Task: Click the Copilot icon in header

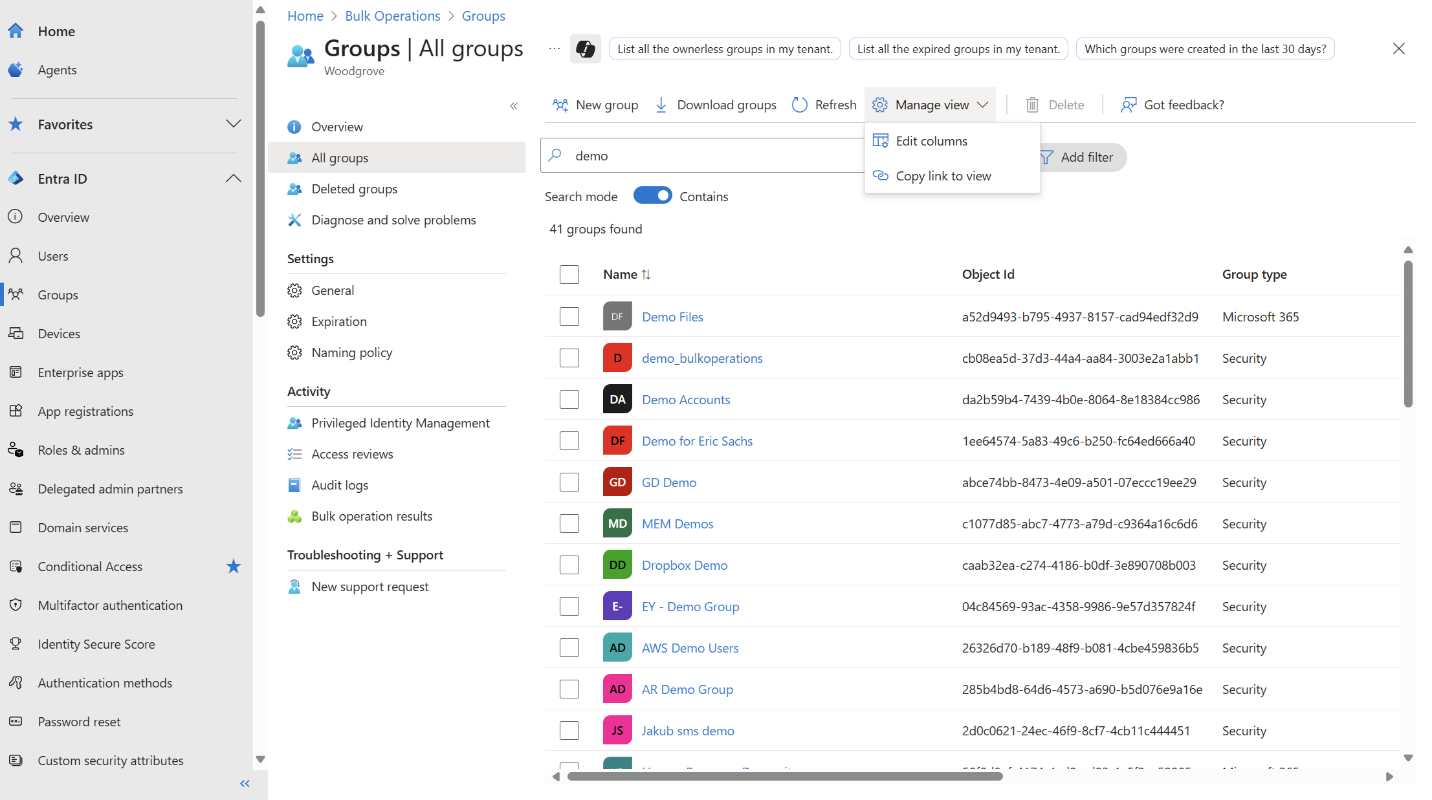Action: [x=585, y=49]
